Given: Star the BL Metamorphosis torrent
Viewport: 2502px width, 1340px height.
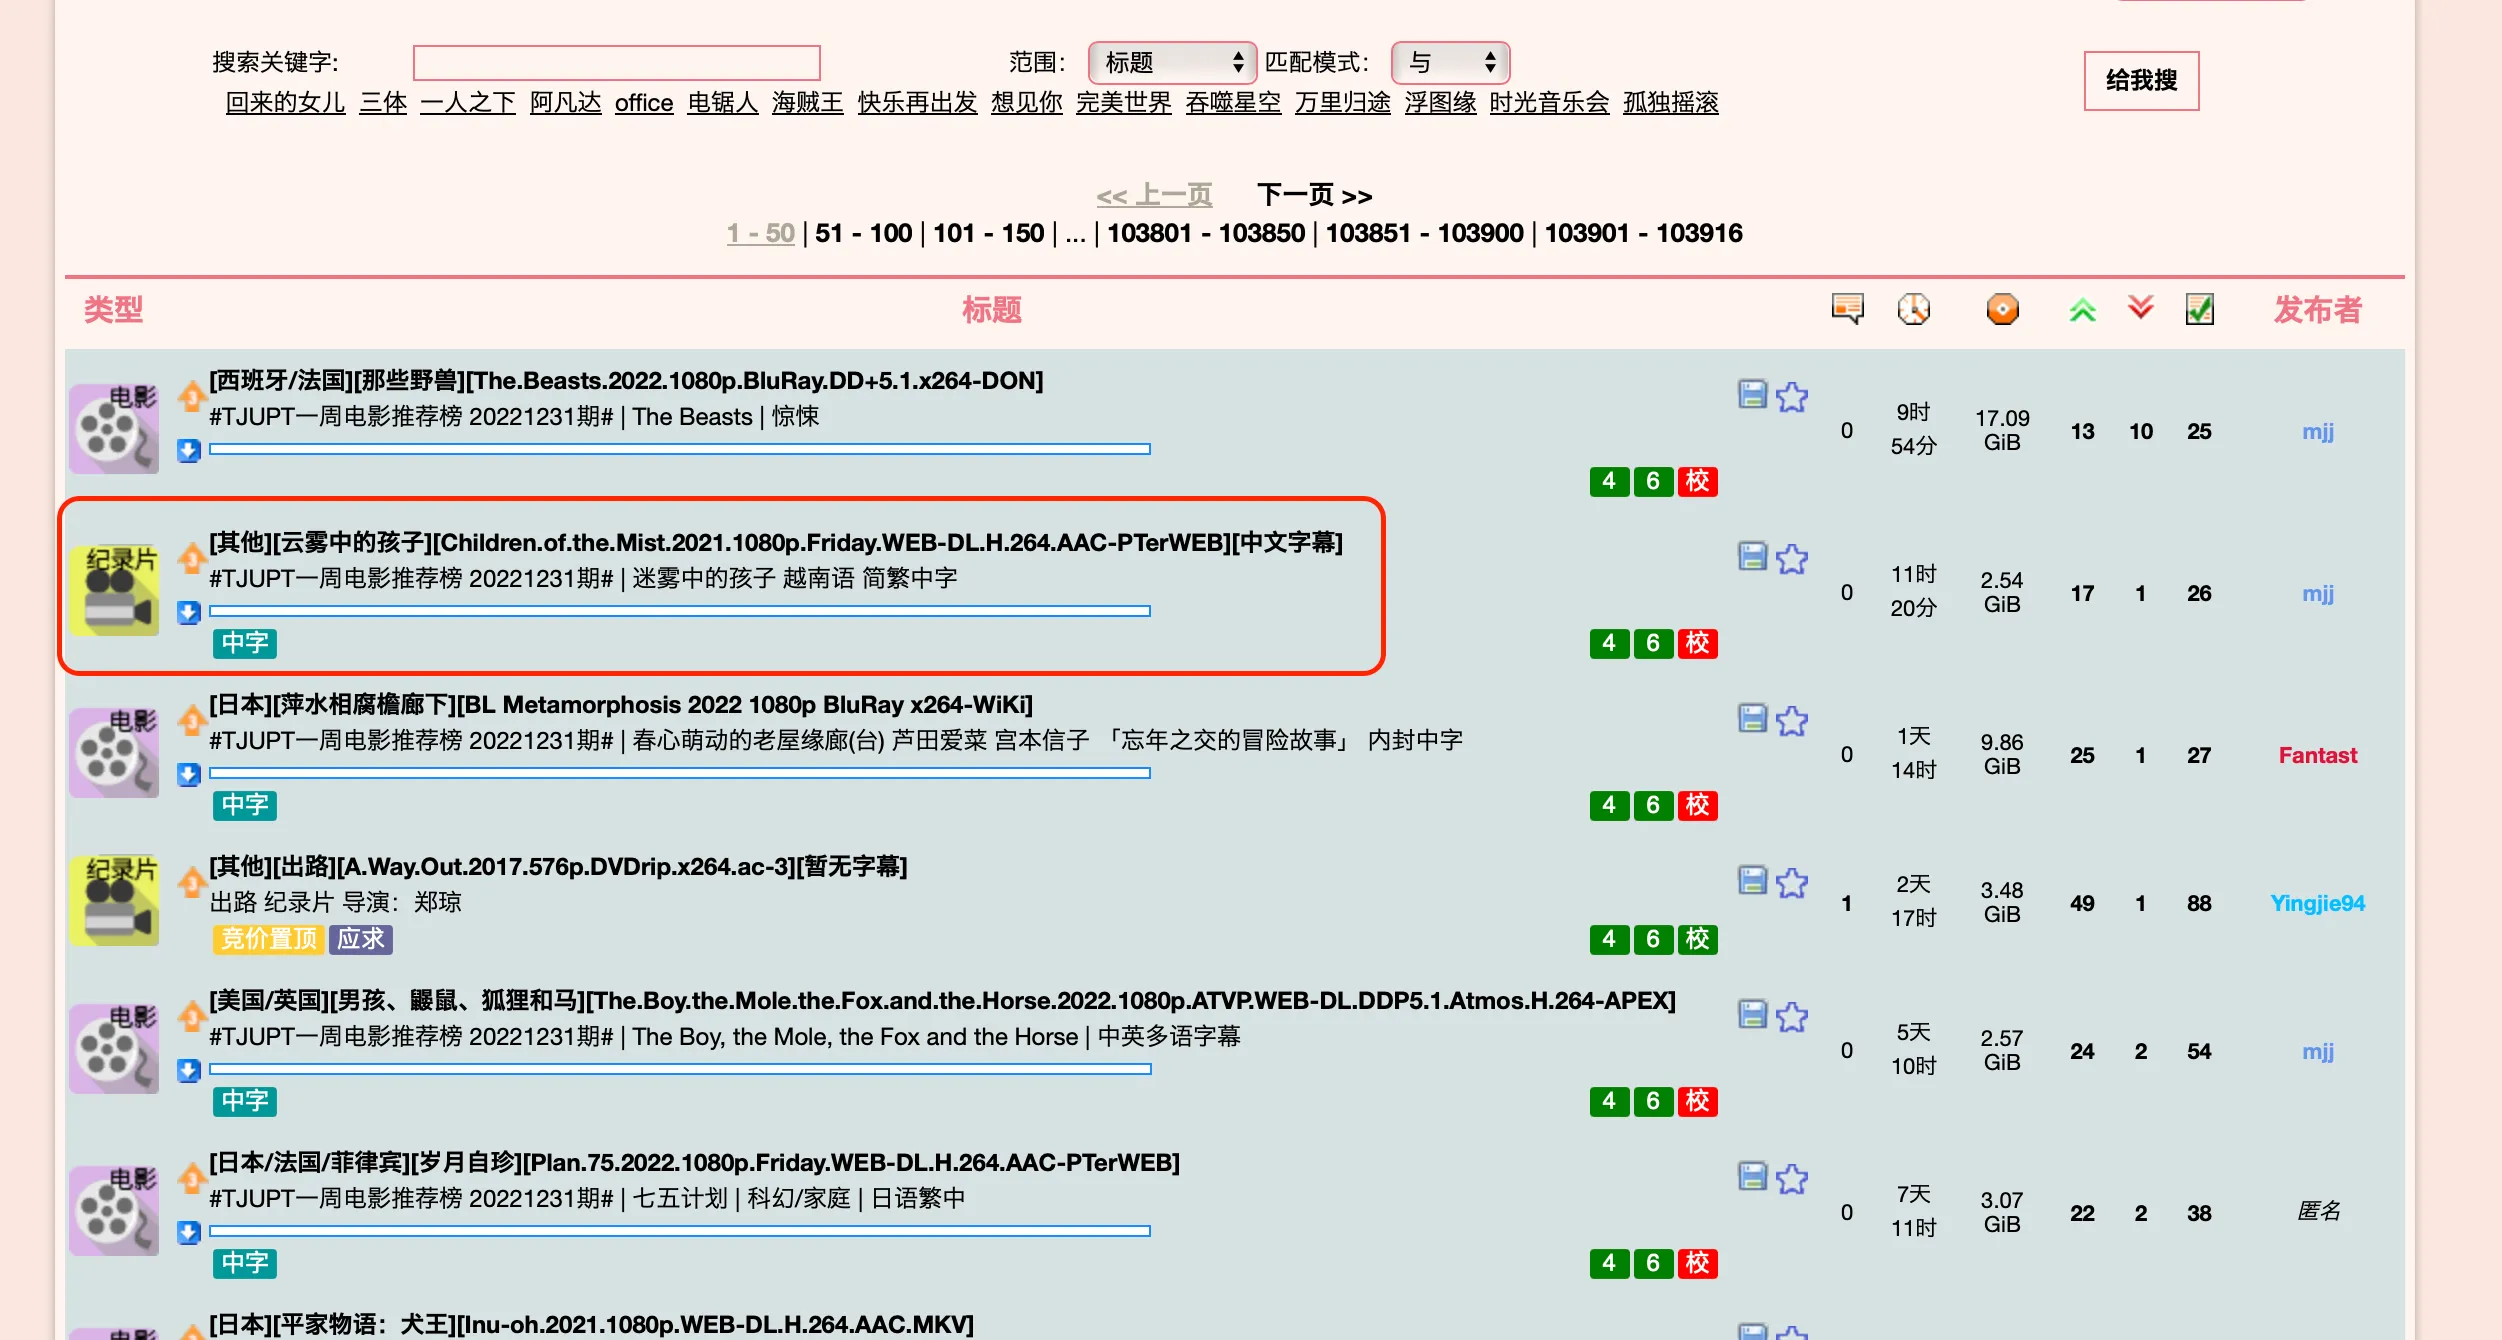Looking at the screenshot, I should tap(1792, 720).
